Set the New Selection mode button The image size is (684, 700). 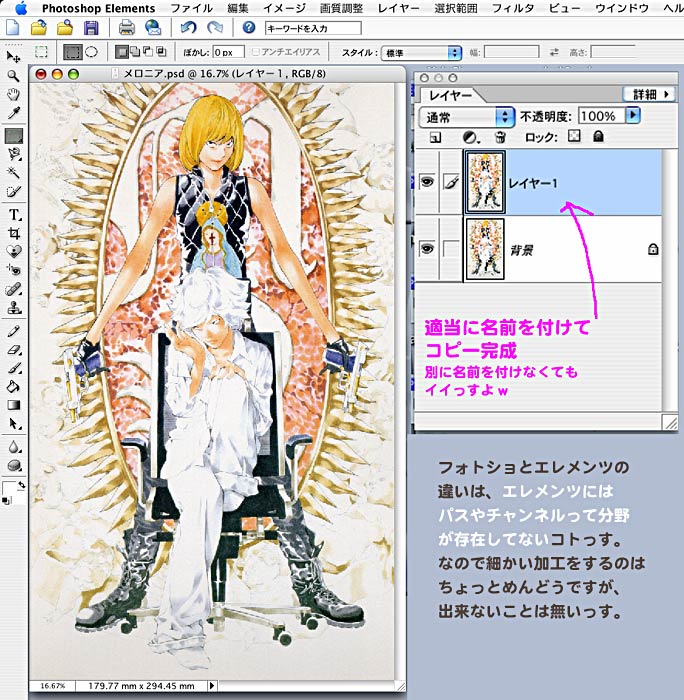tap(121, 52)
